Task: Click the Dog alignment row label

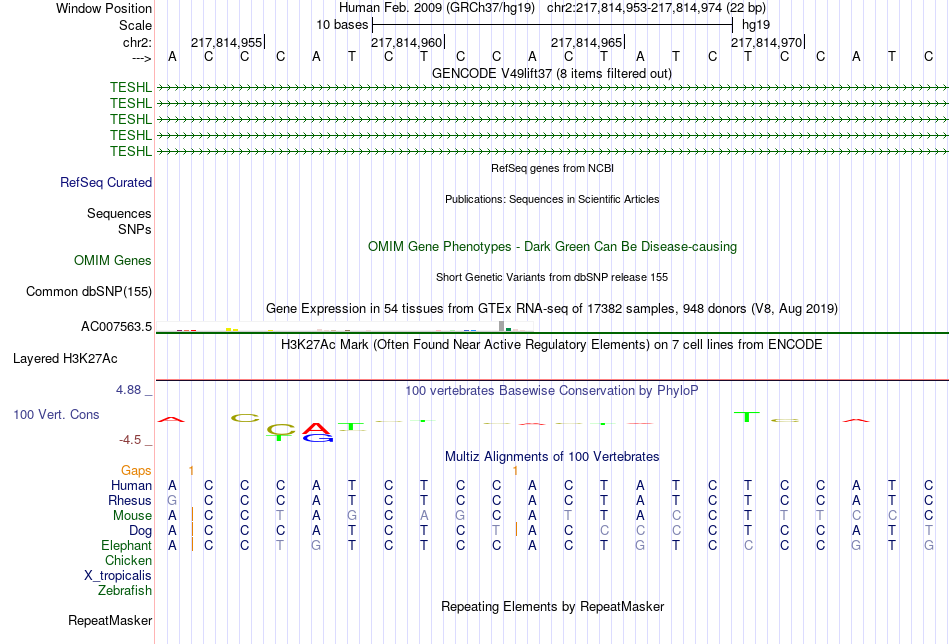Action: (141, 531)
